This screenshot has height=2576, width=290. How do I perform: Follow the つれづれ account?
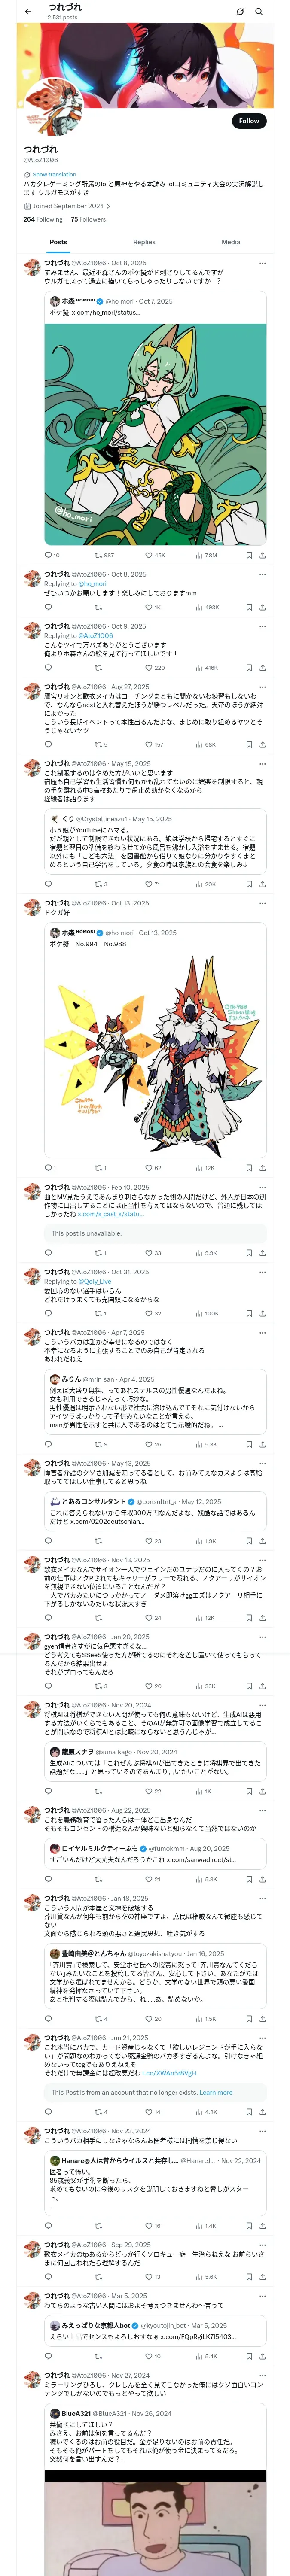[249, 121]
